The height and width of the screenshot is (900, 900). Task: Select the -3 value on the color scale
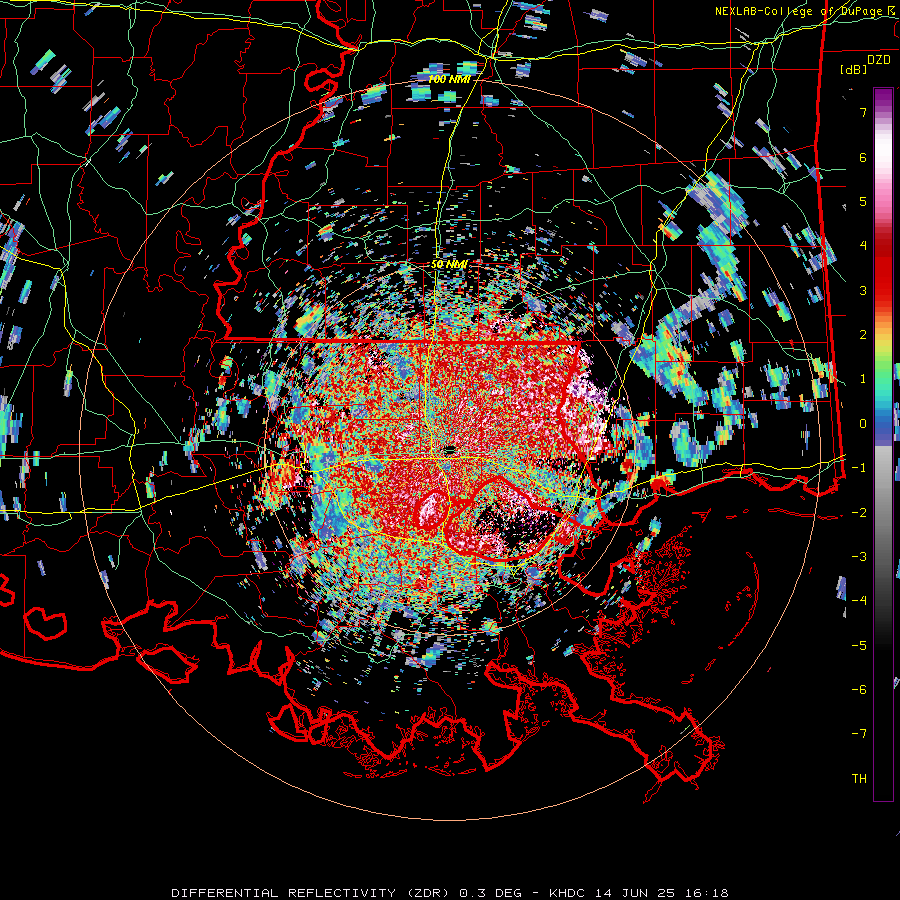click(x=859, y=557)
